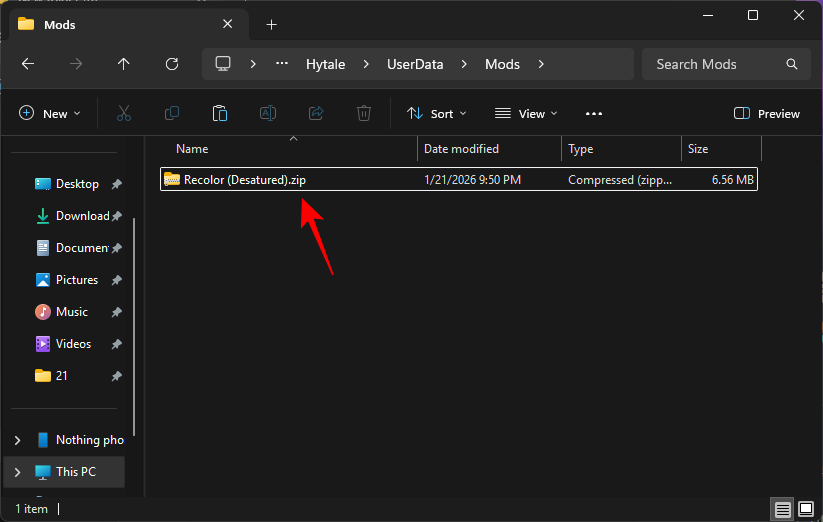Screen dimensions: 823x522
Task: Click the Delete trash icon
Action: [x=364, y=114]
